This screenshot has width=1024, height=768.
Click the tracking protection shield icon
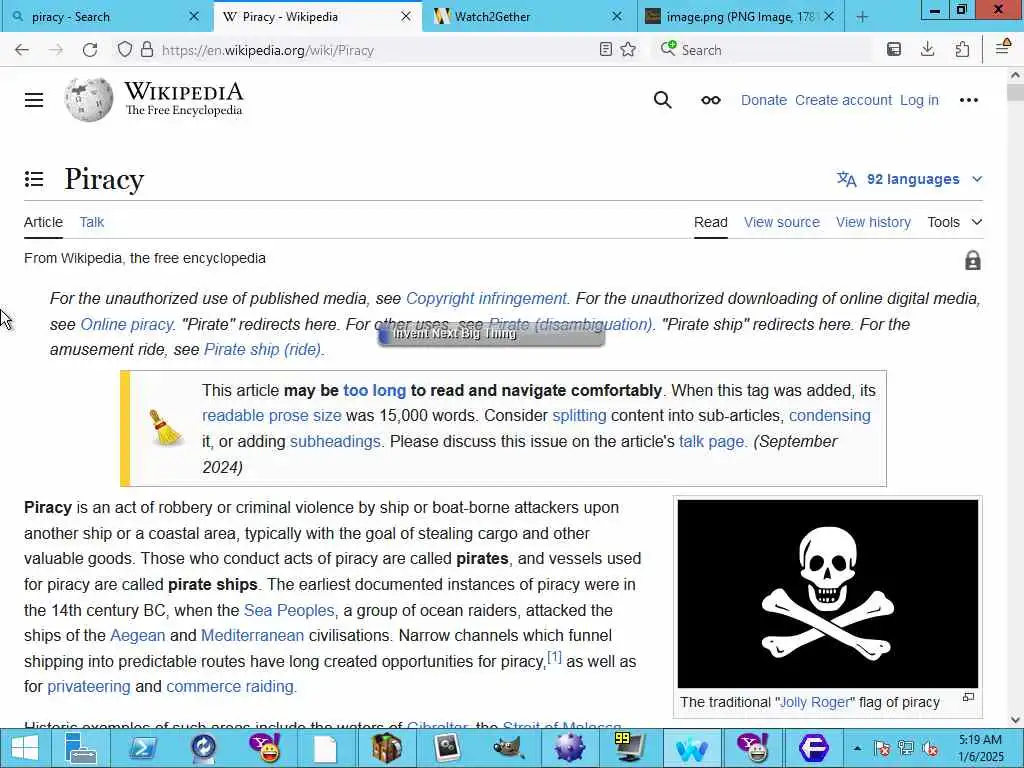124,50
